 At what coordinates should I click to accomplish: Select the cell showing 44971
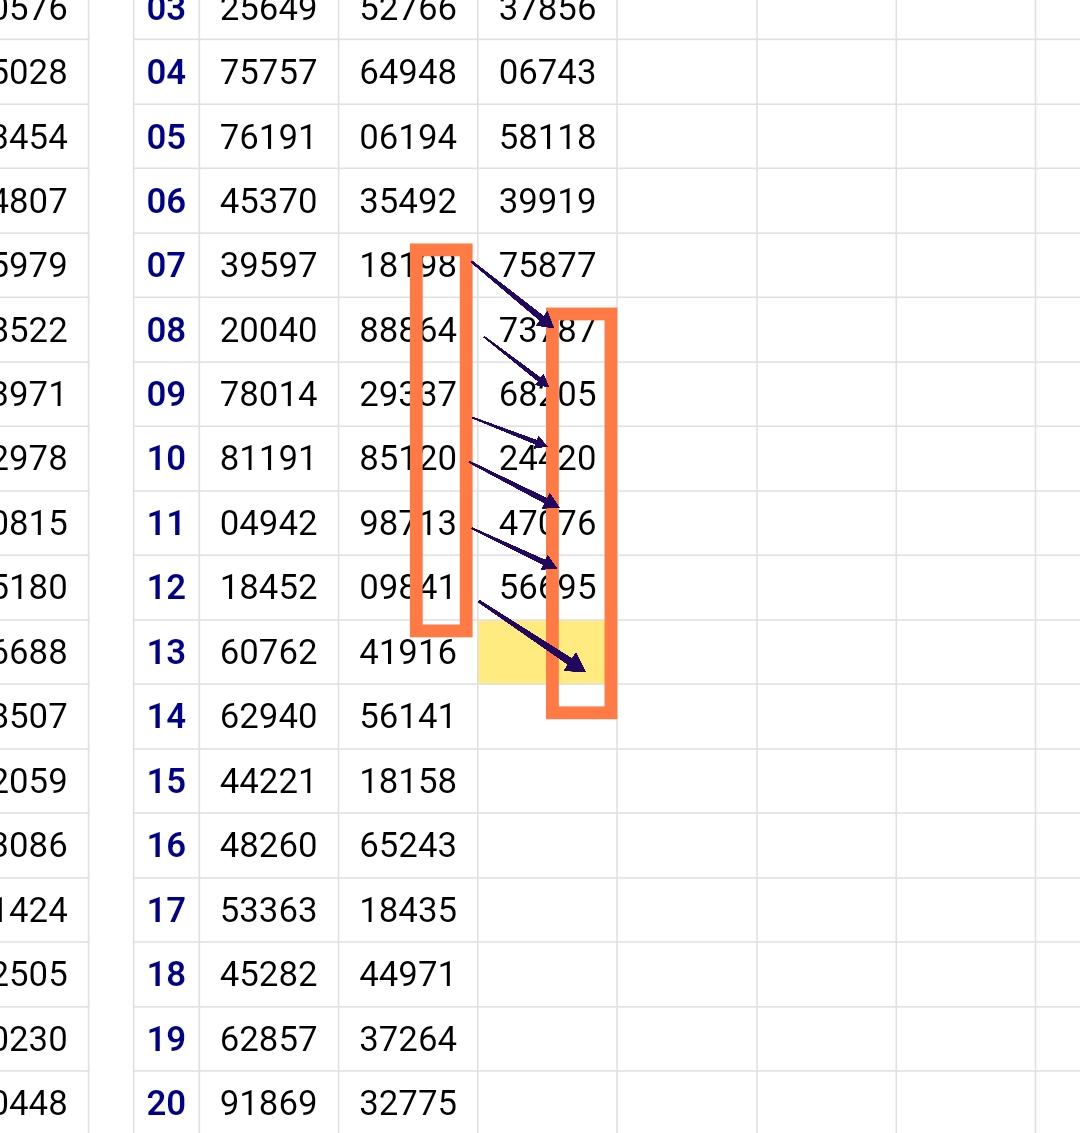(x=408, y=974)
